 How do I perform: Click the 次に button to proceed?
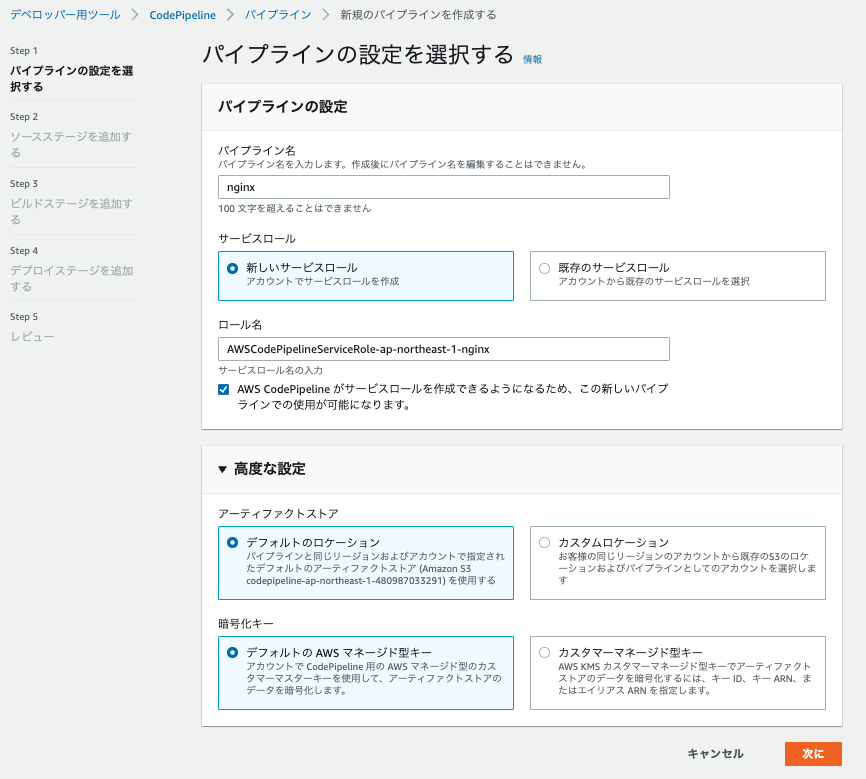click(x=813, y=754)
